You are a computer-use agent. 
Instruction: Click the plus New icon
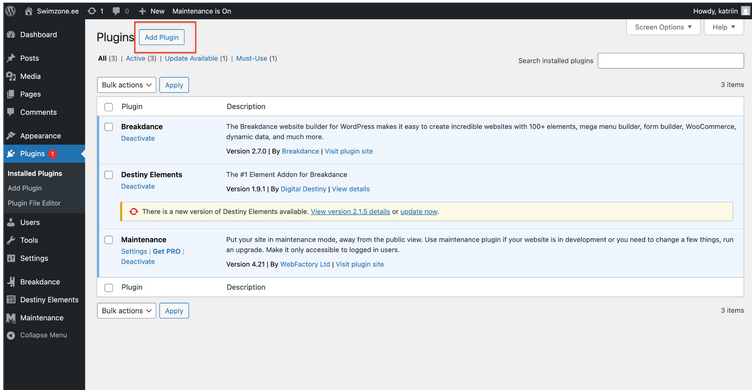point(142,11)
